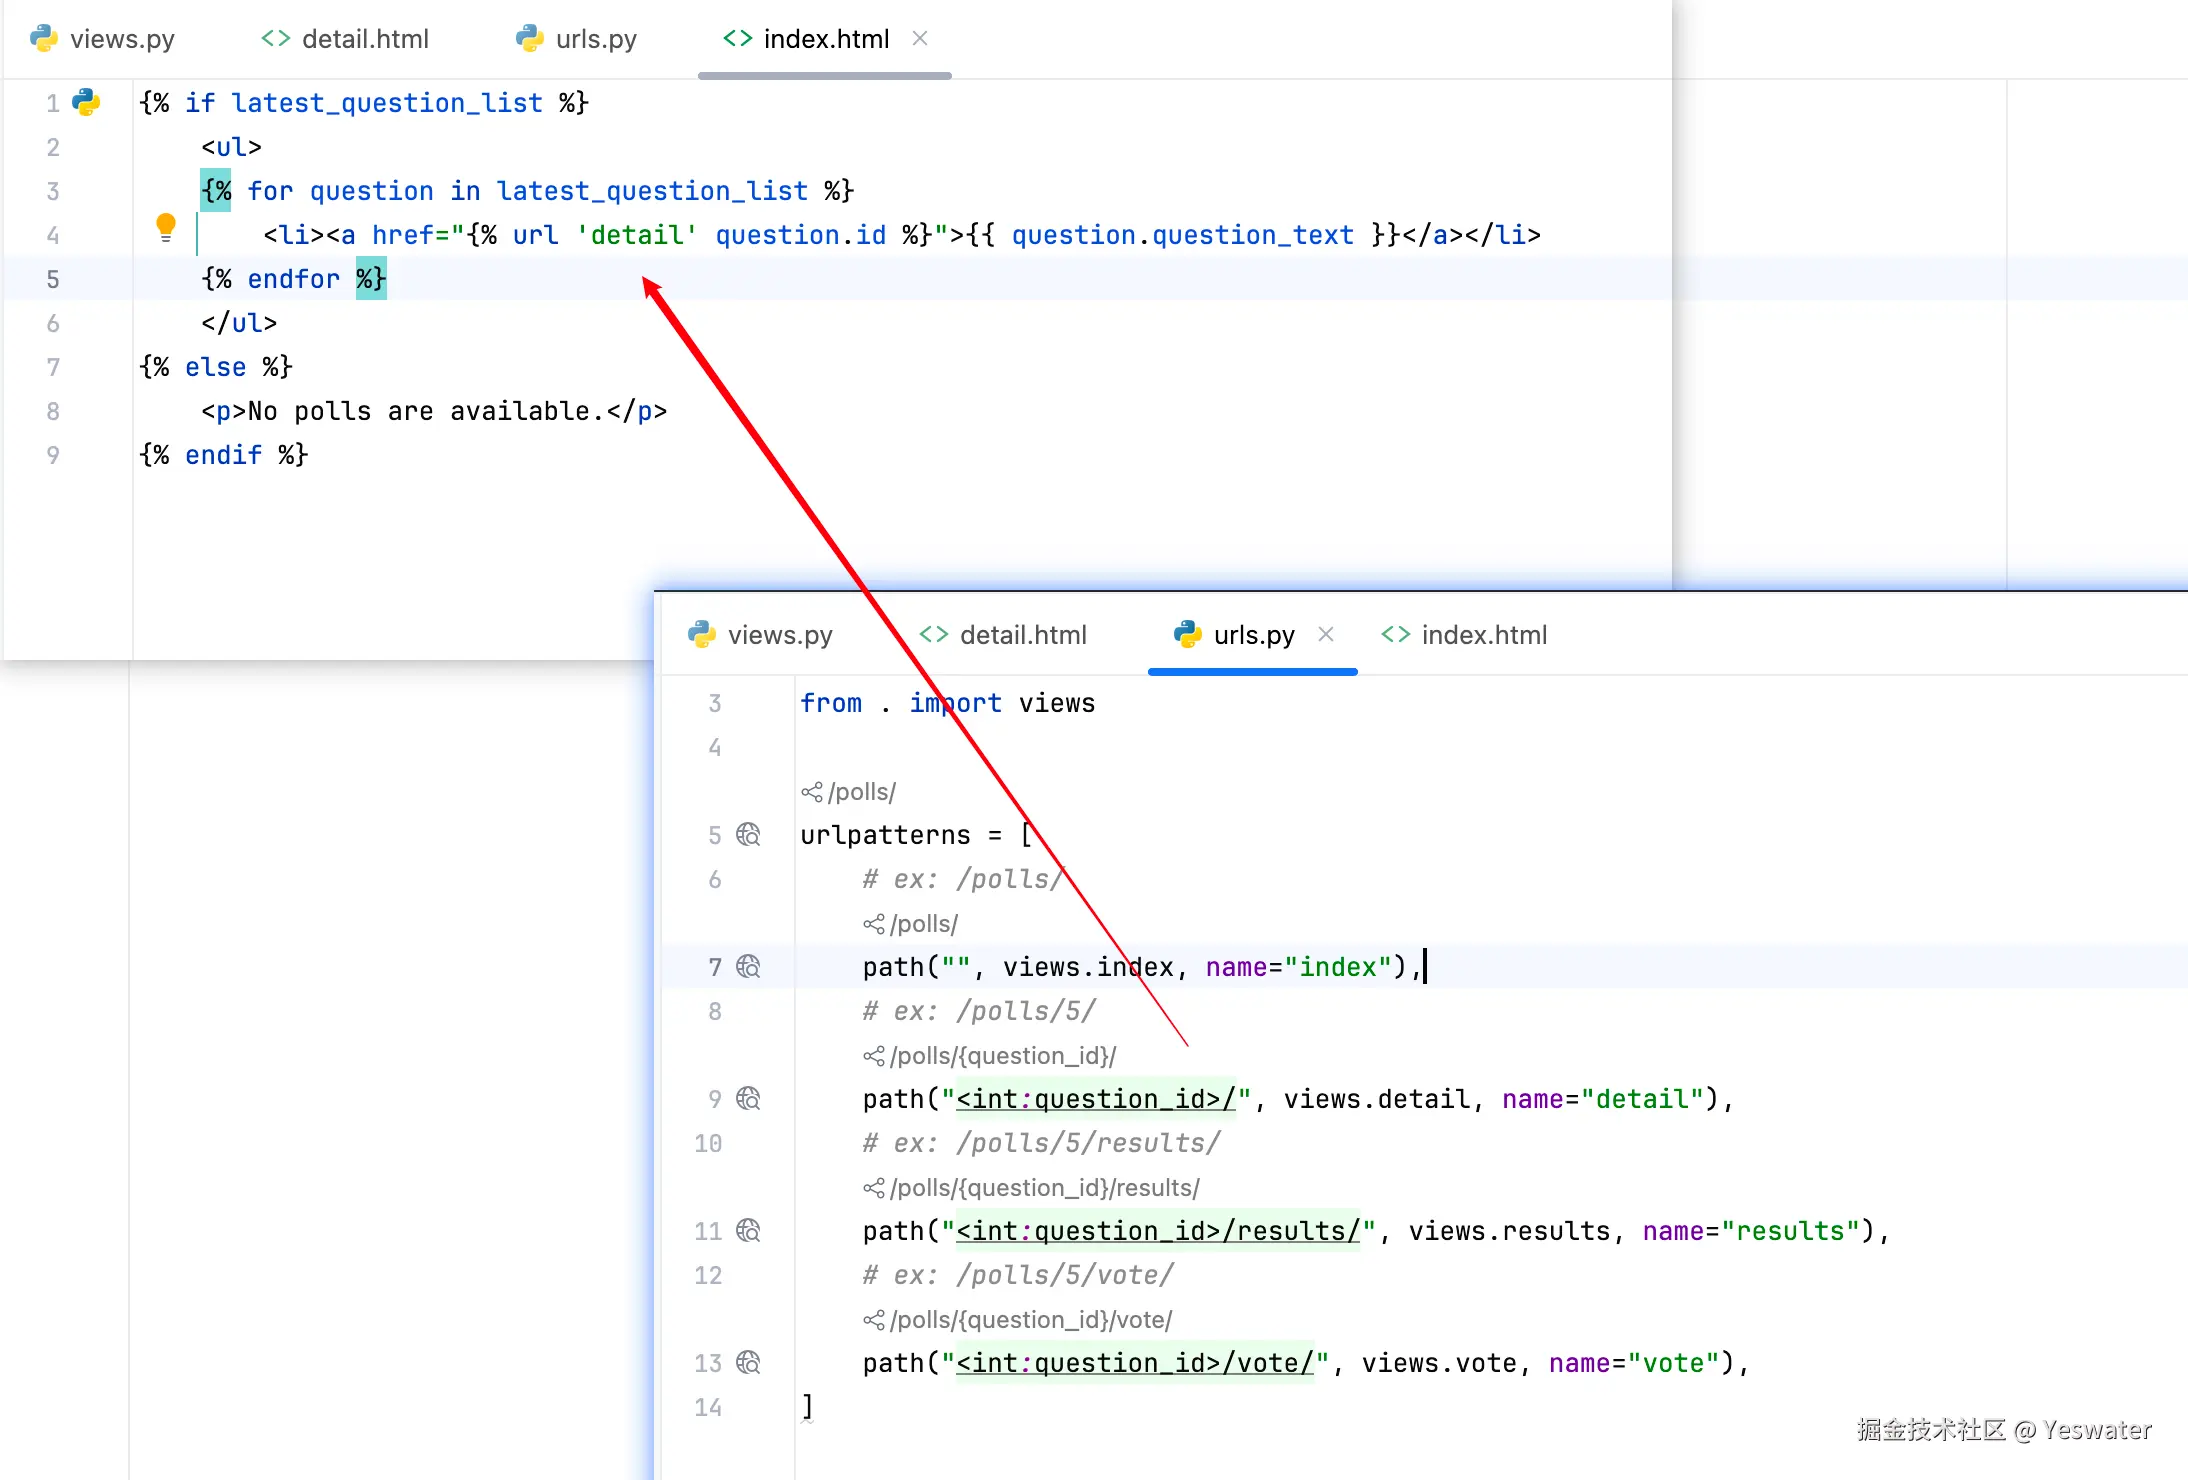
Task: Close the index.html tab in top editor
Action: pos(920,38)
